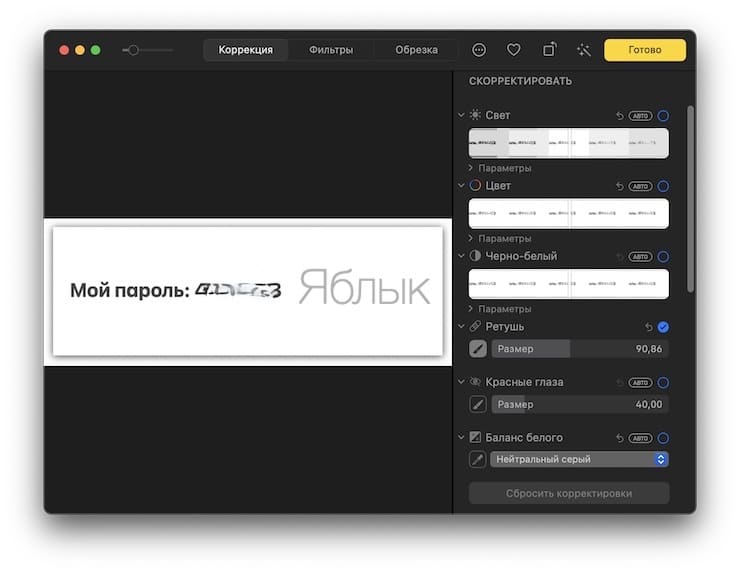740x572 pixels.
Task: Revert the Красные глаза adjustment arrow
Action: coord(620,383)
